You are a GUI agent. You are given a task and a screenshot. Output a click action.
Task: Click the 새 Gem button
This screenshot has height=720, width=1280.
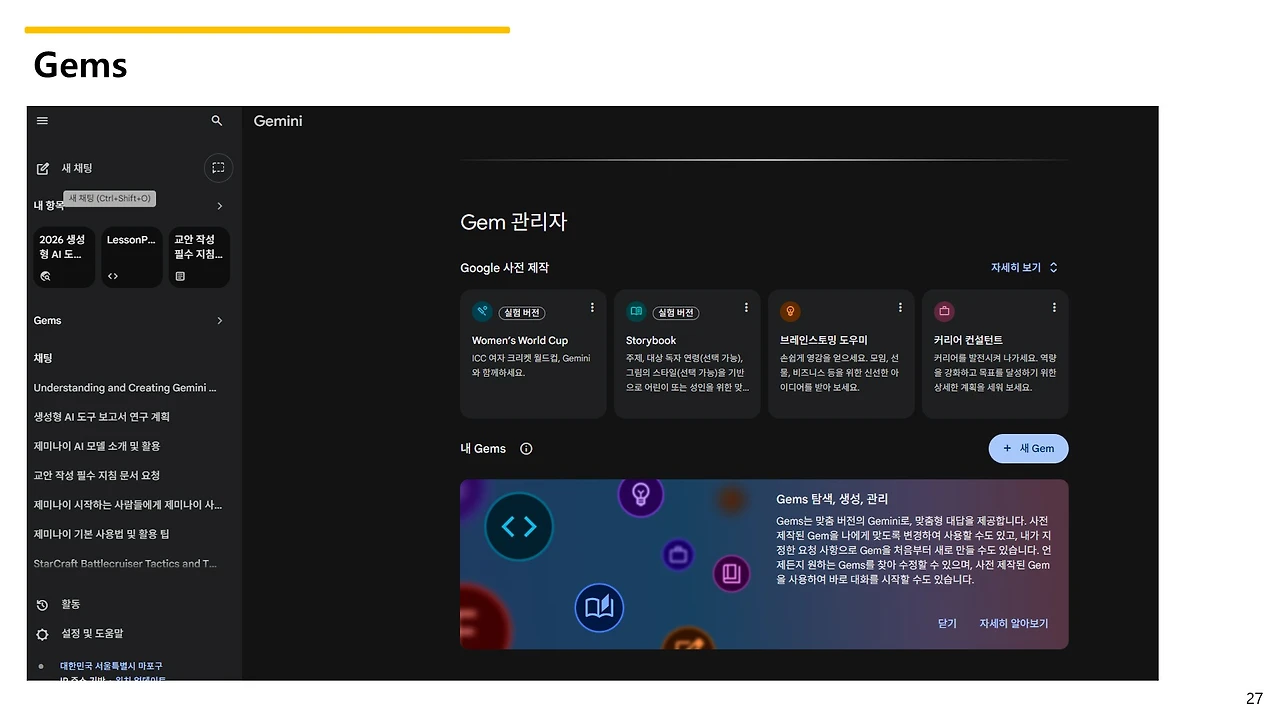(1028, 448)
